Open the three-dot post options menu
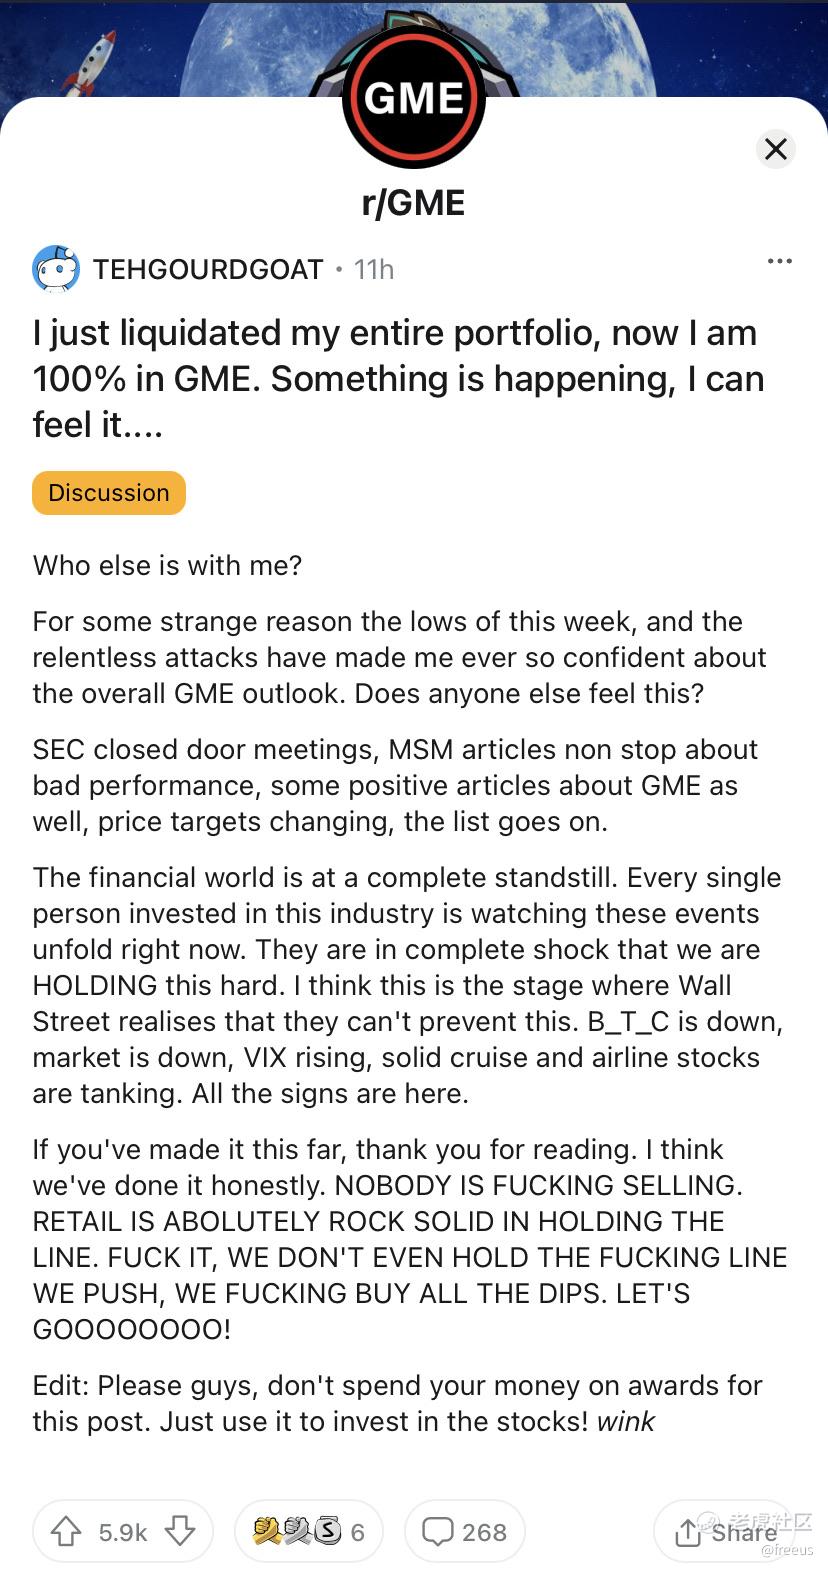The height and width of the screenshot is (1569, 828). tap(779, 262)
